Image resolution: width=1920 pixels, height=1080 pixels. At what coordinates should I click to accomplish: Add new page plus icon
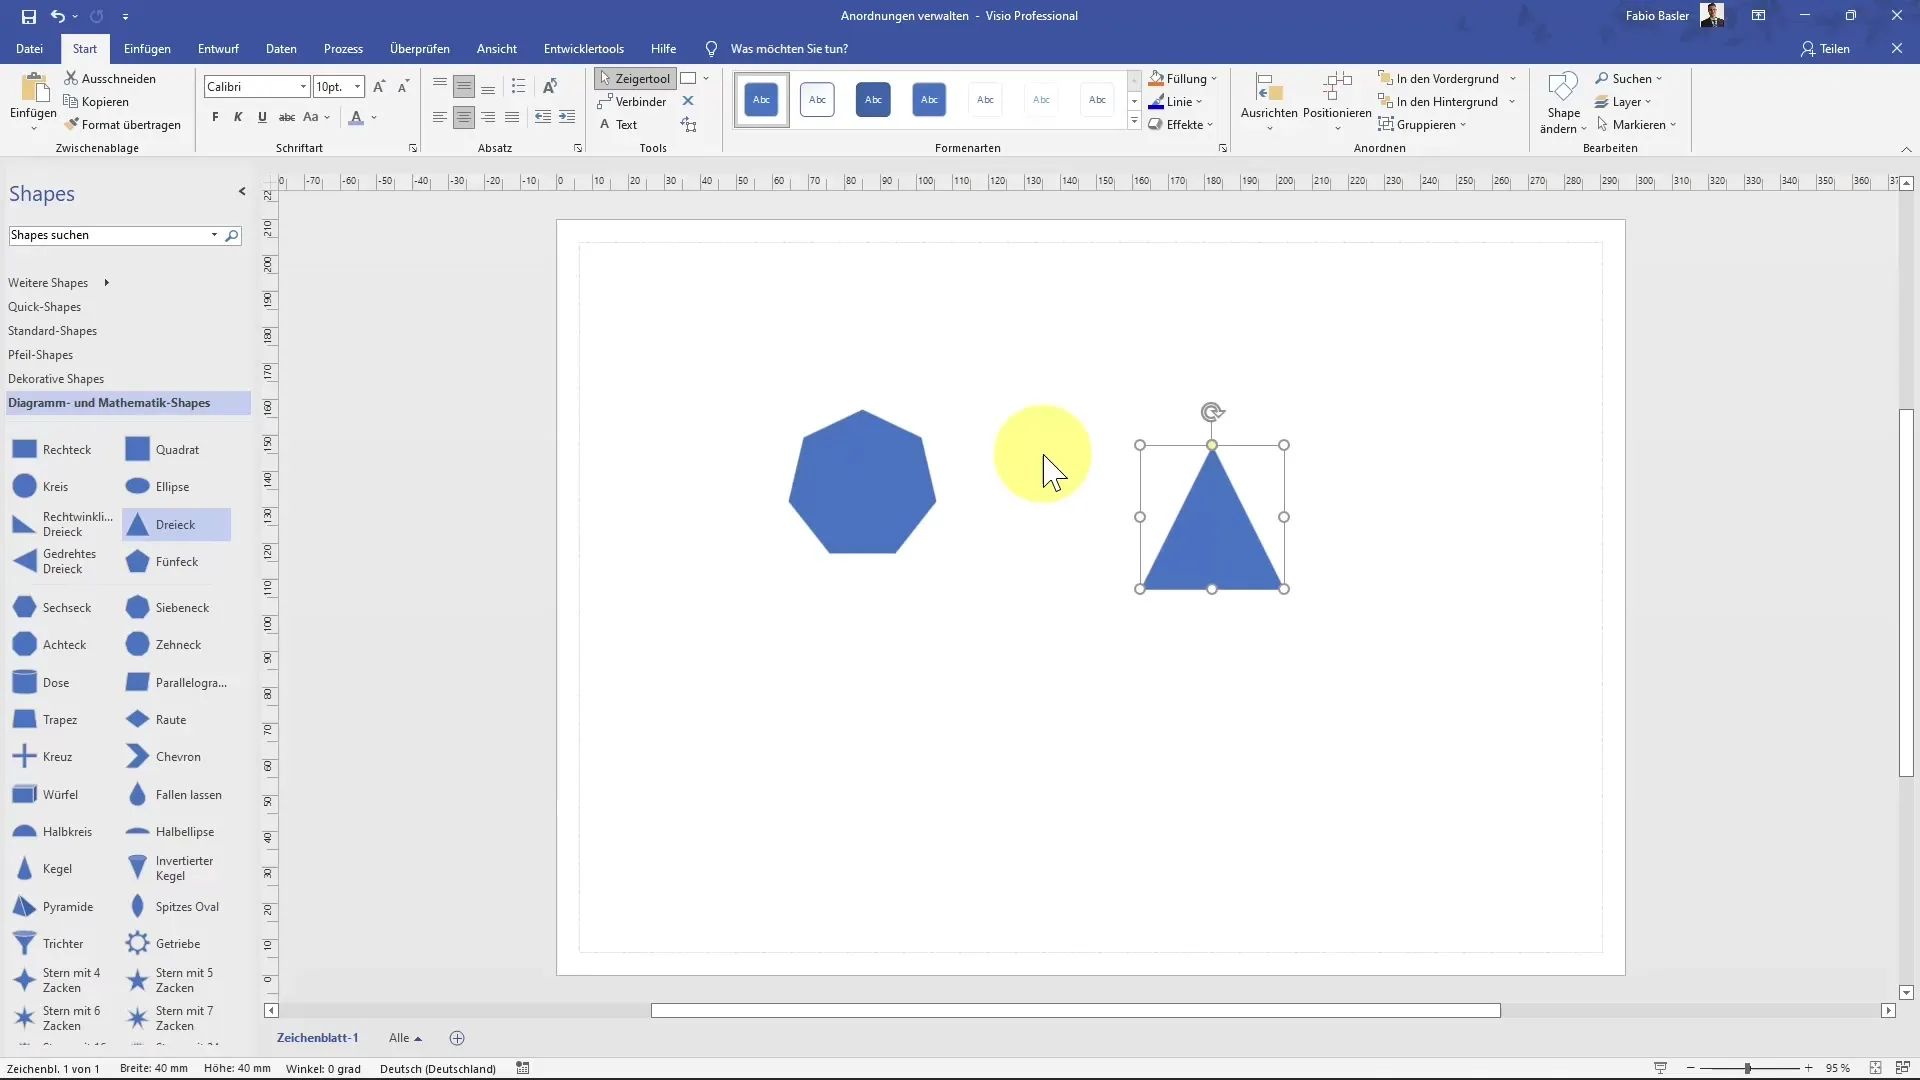click(457, 1038)
